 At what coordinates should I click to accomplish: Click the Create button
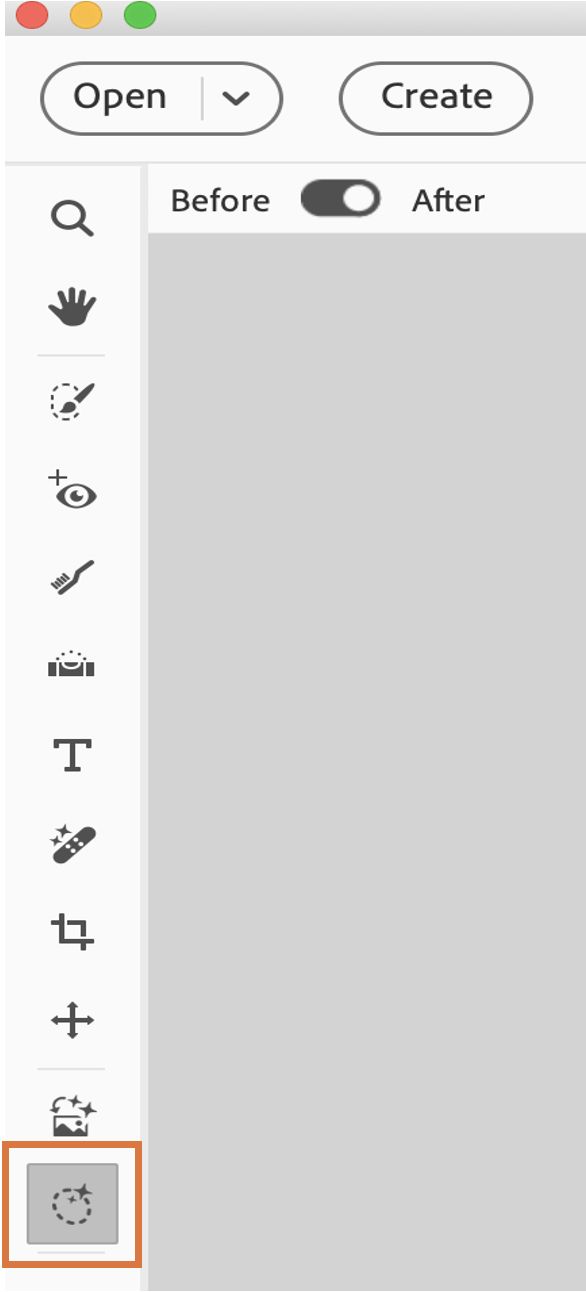click(x=436, y=97)
